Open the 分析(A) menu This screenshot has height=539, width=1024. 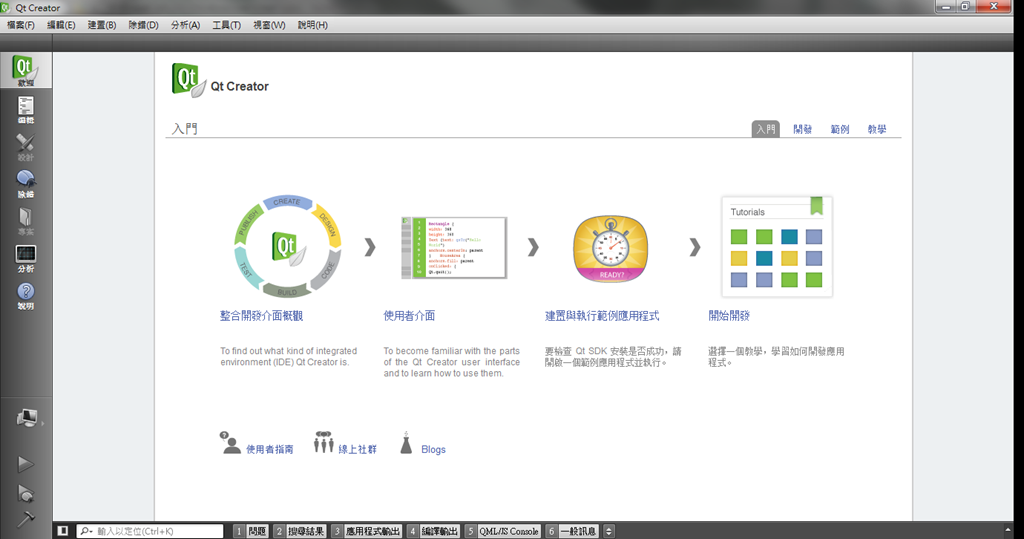[185, 25]
